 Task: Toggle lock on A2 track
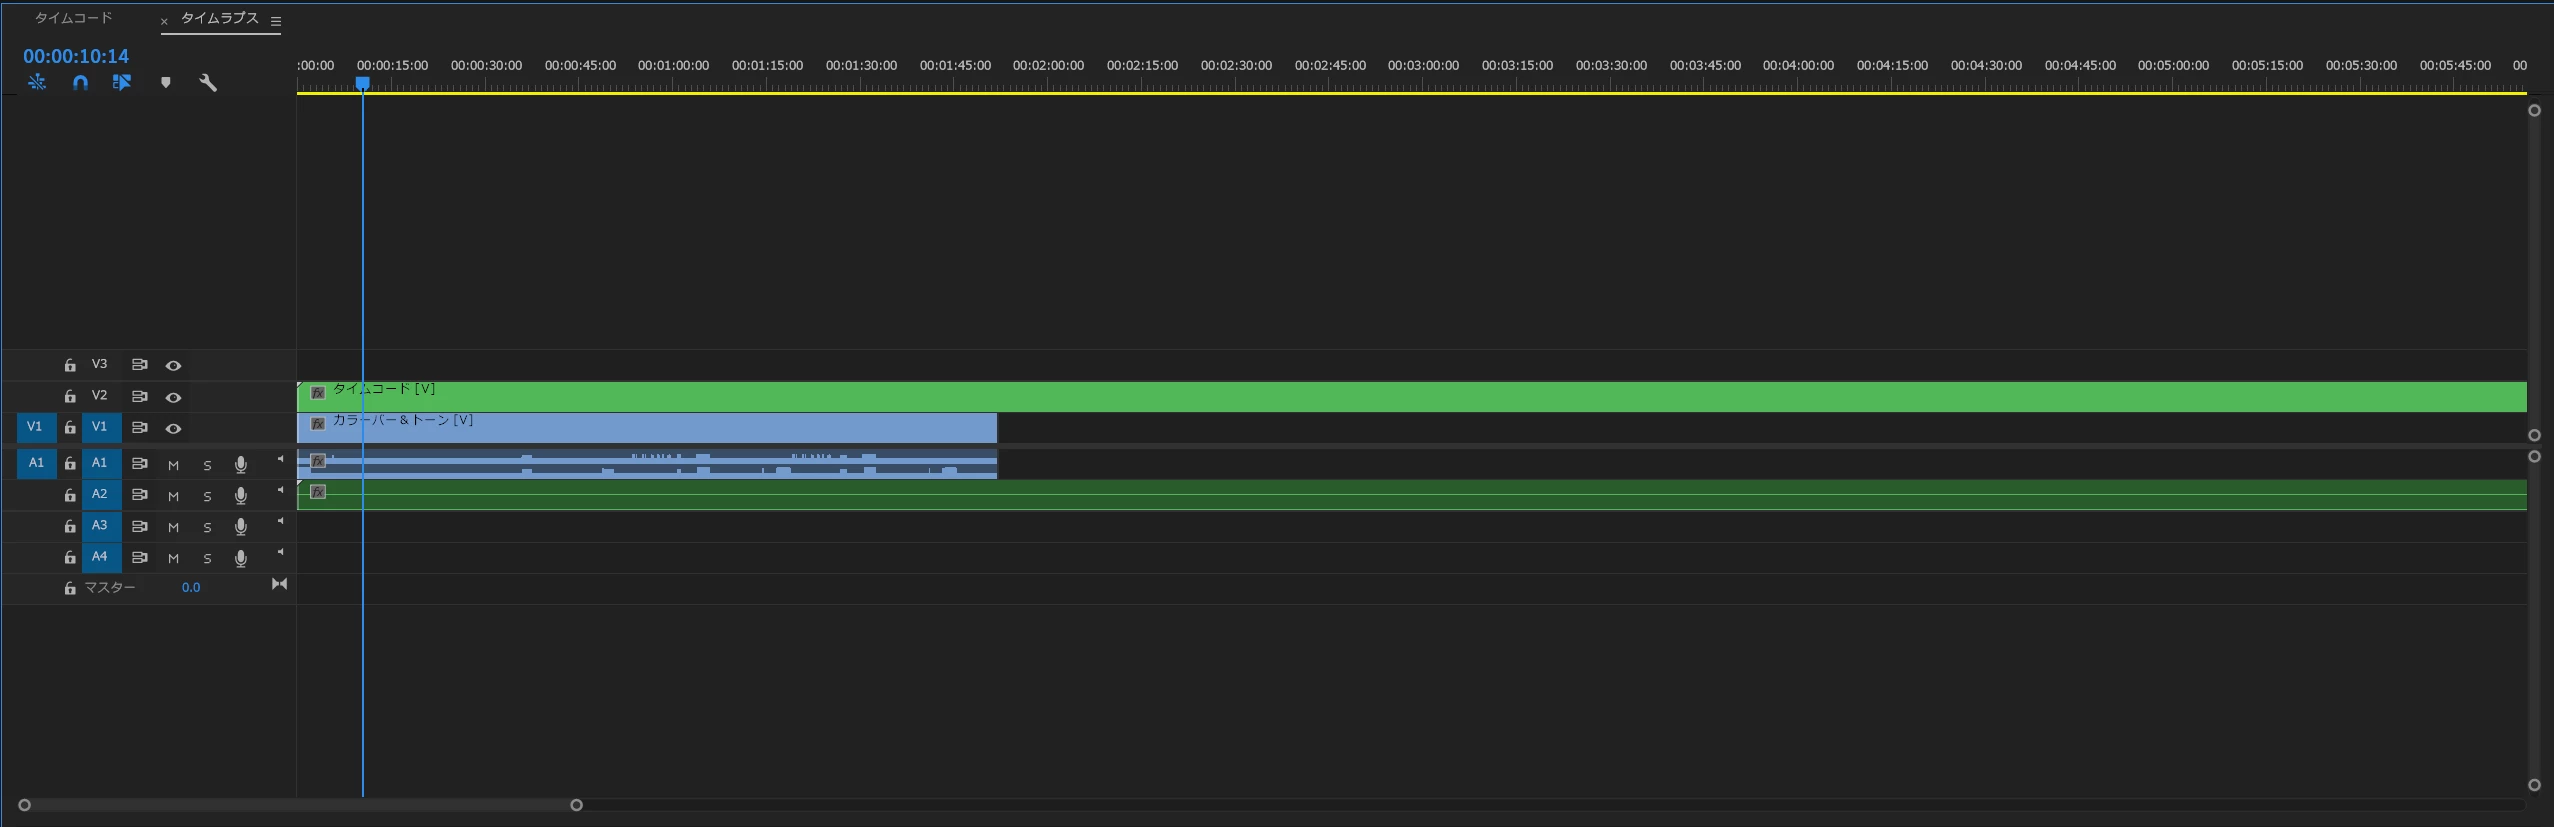click(70, 495)
